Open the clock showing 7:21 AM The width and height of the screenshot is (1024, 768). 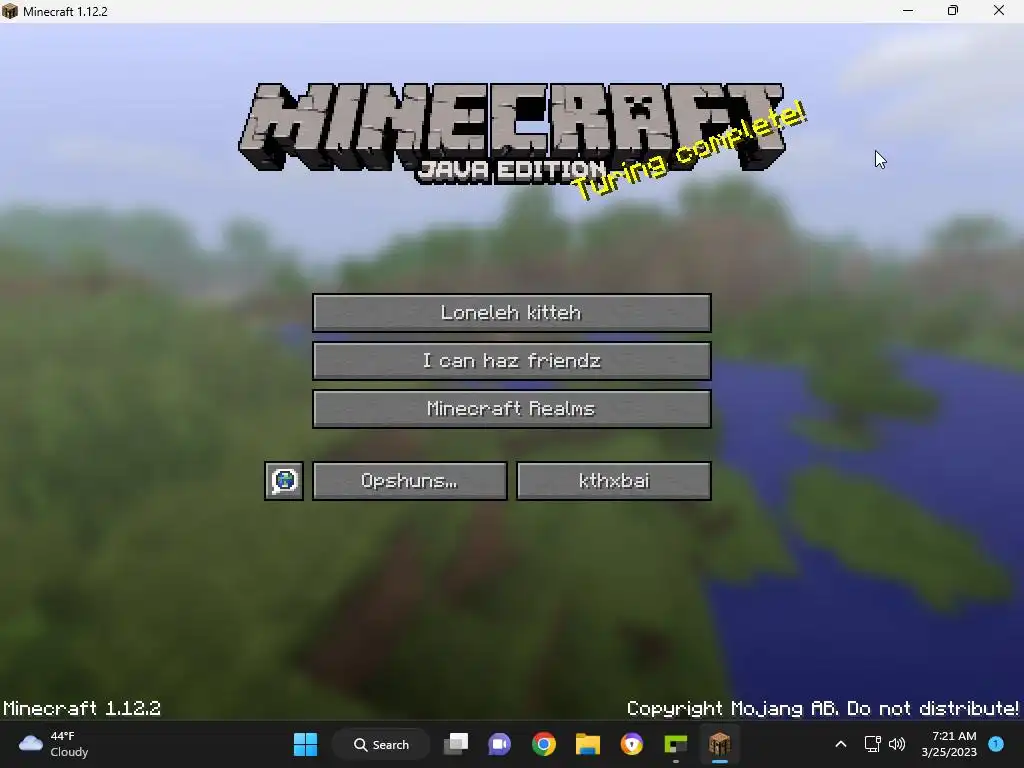(x=949, y=744)
